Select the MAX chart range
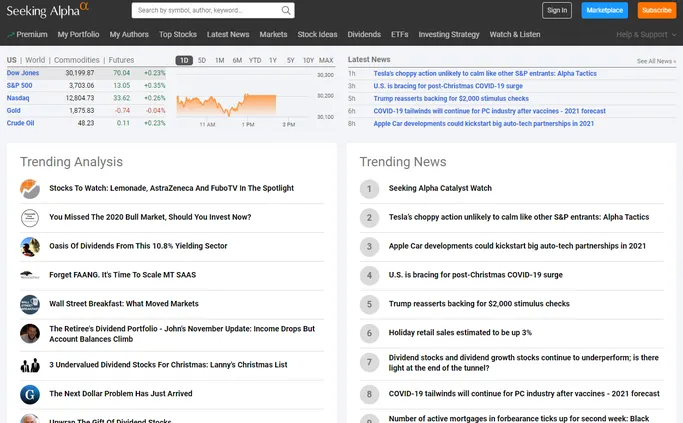 pyautogui.click(x=326, y=60)
